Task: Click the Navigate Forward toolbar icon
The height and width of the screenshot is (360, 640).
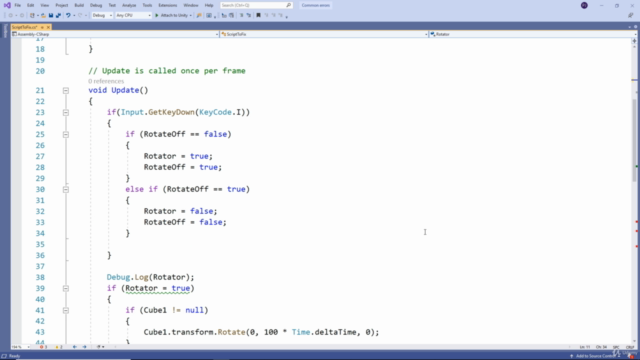Action: (x=22, y=16)
